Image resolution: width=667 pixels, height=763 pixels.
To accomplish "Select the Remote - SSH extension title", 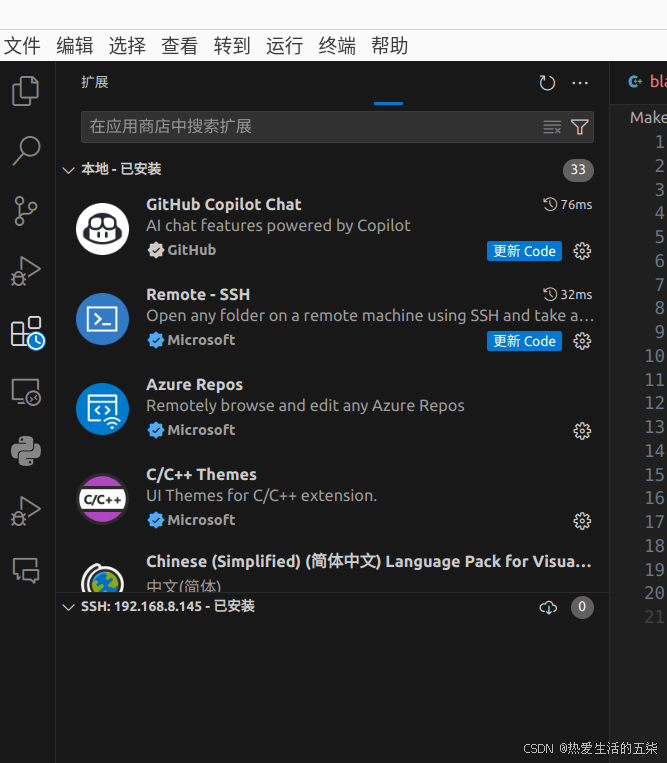I will point(198,294).
